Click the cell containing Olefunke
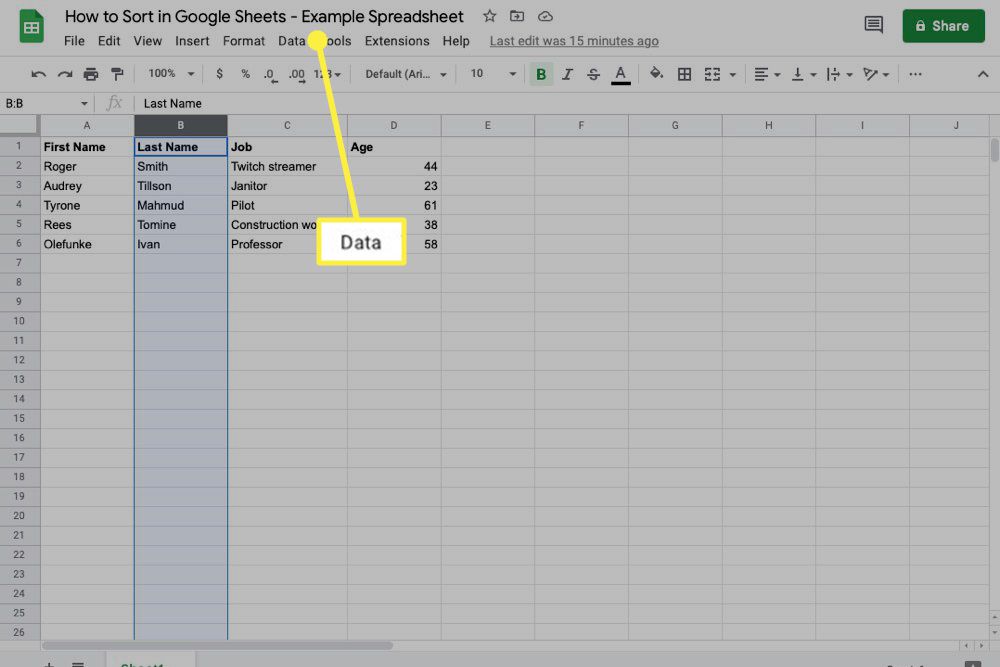Image resolution: width=1000 pixels, height=667 pixels. (87, 244)
